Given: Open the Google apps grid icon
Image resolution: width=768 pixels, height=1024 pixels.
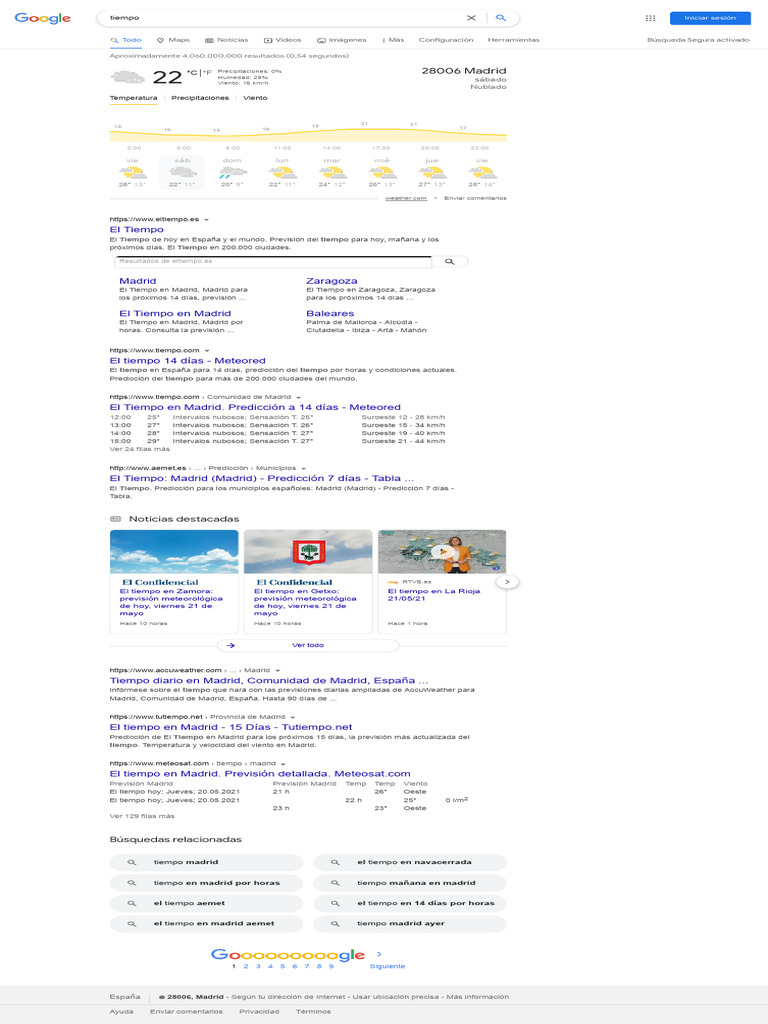Looking at the screenshot, I should coord(650,18).
